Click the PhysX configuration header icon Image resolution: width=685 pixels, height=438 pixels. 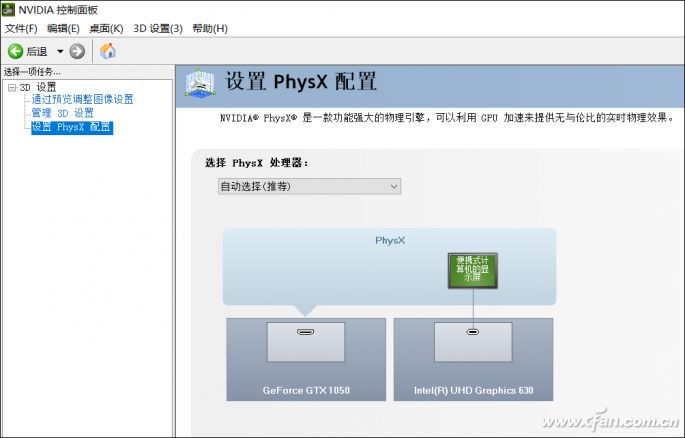[200, 83]
